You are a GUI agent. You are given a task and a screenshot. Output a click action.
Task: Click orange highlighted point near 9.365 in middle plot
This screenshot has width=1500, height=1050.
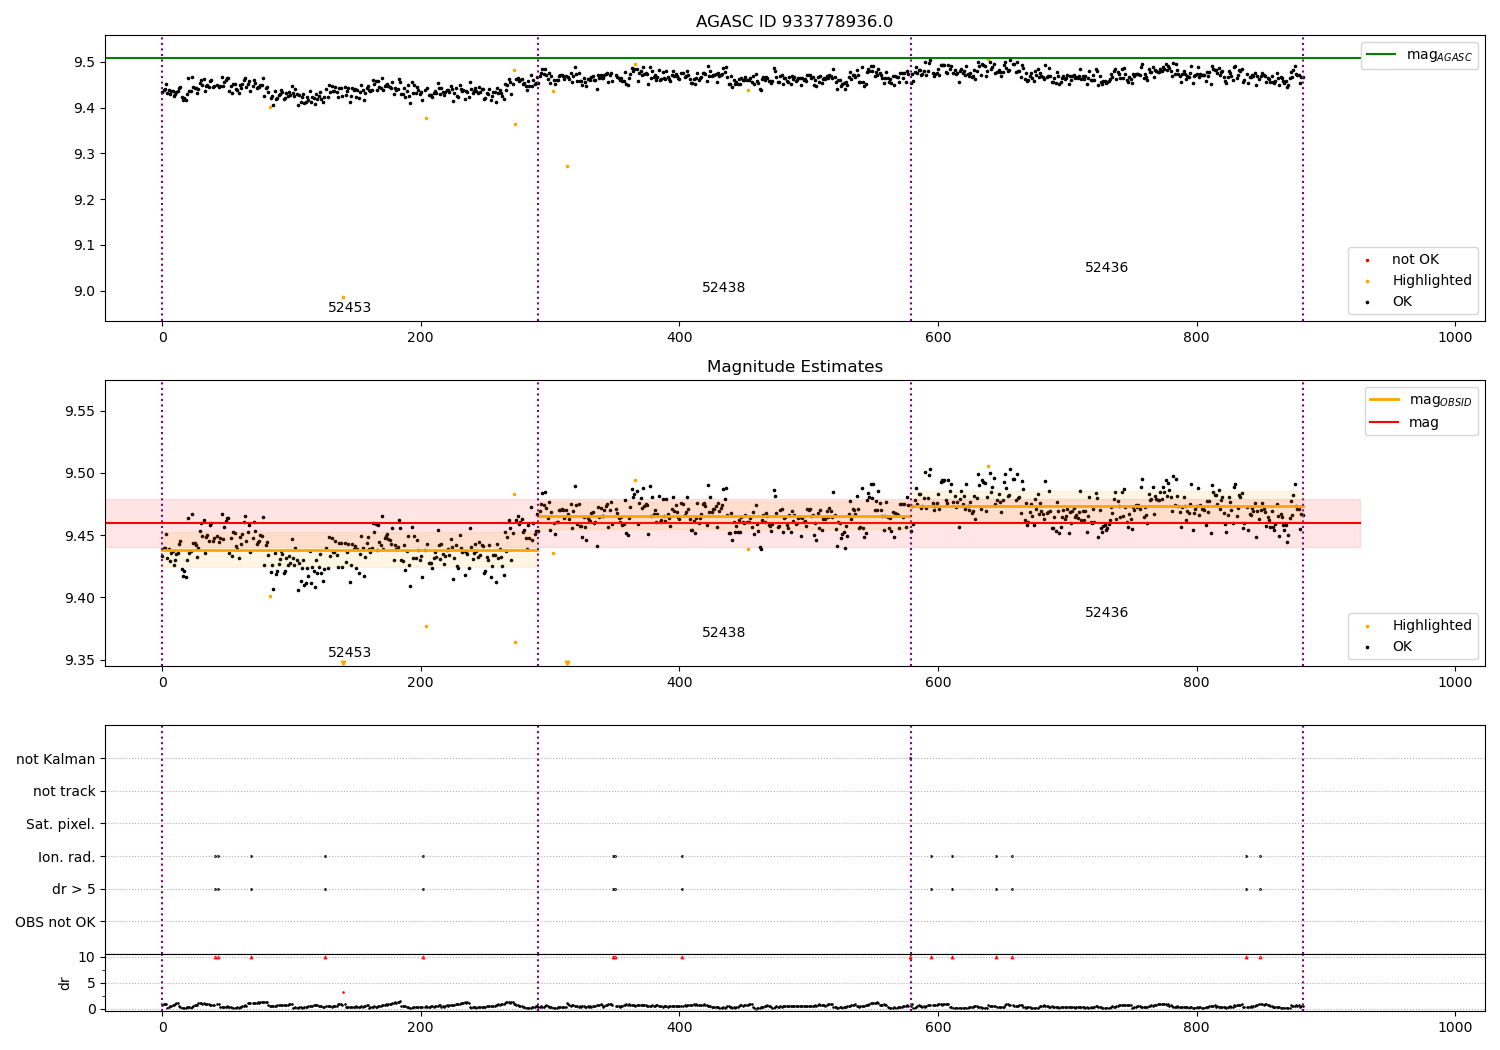pyautogui.click(x=515, y=642)
